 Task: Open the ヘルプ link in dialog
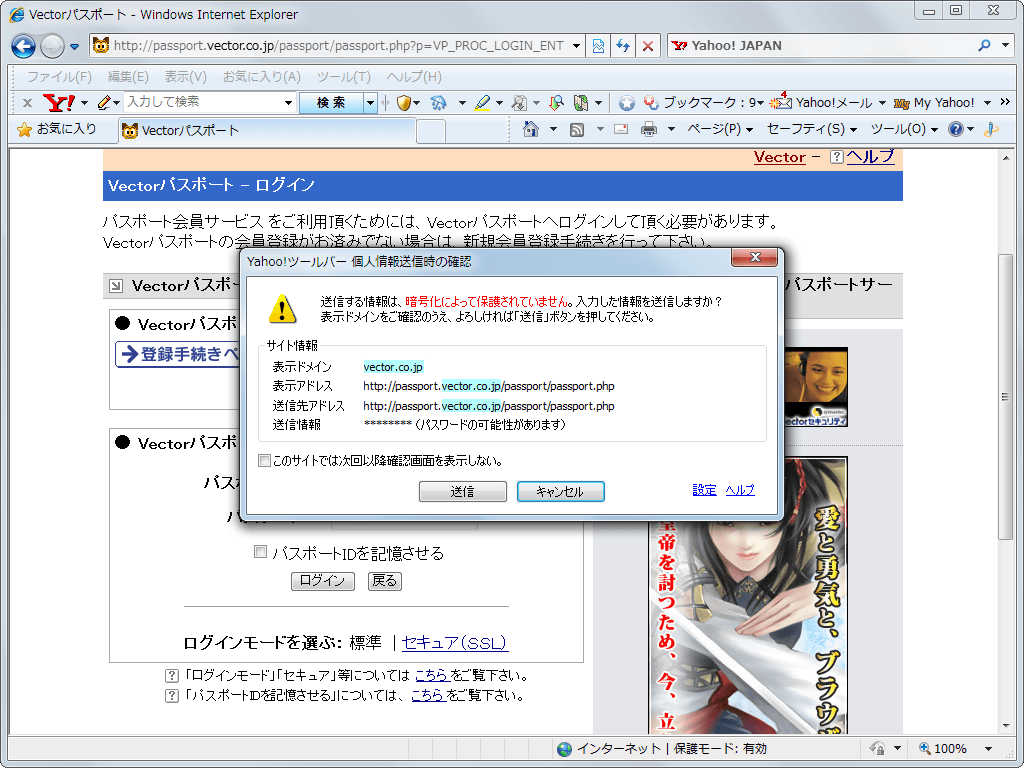click(x=740, y=490)
